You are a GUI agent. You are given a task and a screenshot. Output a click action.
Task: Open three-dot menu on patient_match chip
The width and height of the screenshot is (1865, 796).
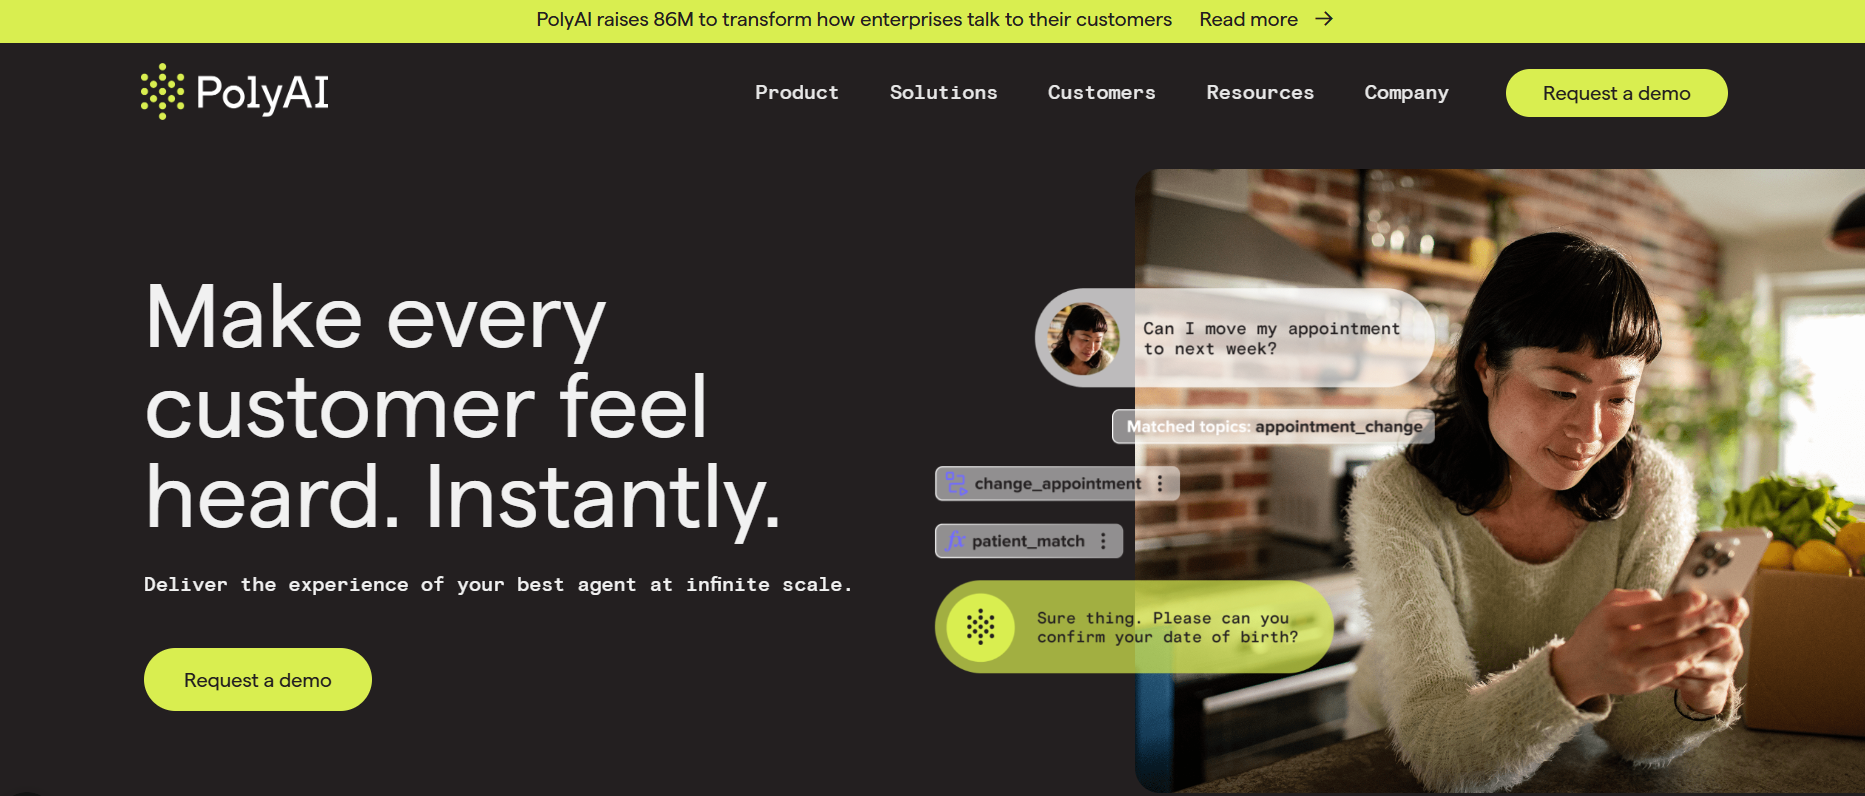point(1103,541)
